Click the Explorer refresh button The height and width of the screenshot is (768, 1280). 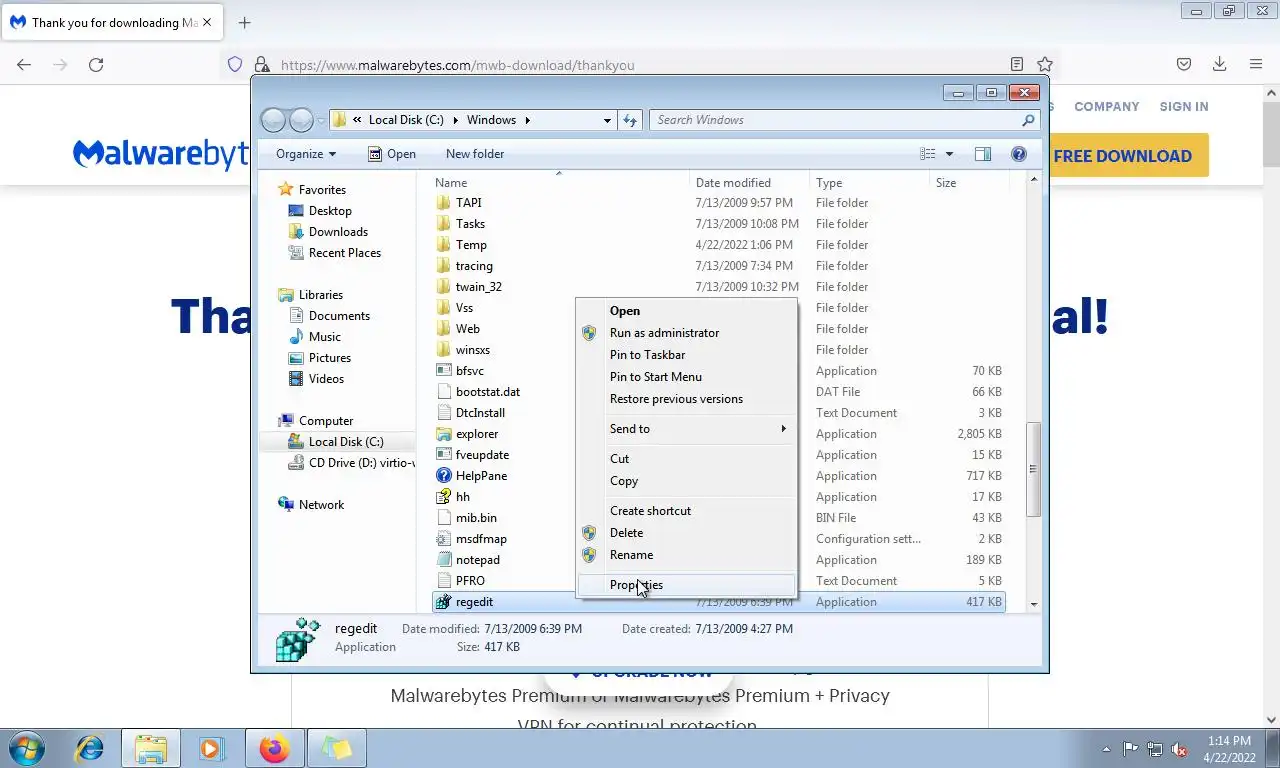coord(630,120)
